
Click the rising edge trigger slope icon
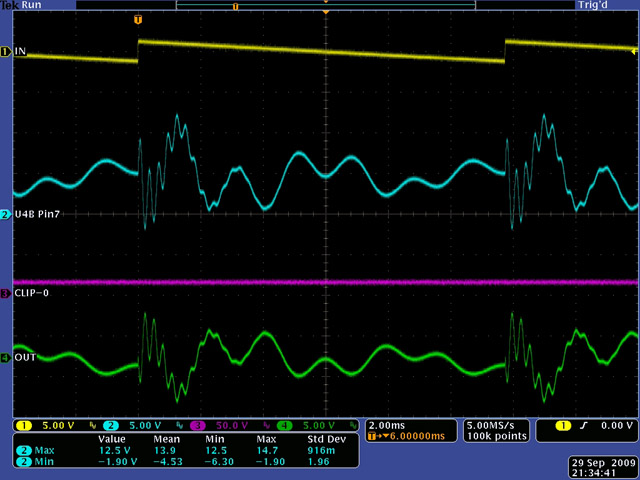(579, 425)
